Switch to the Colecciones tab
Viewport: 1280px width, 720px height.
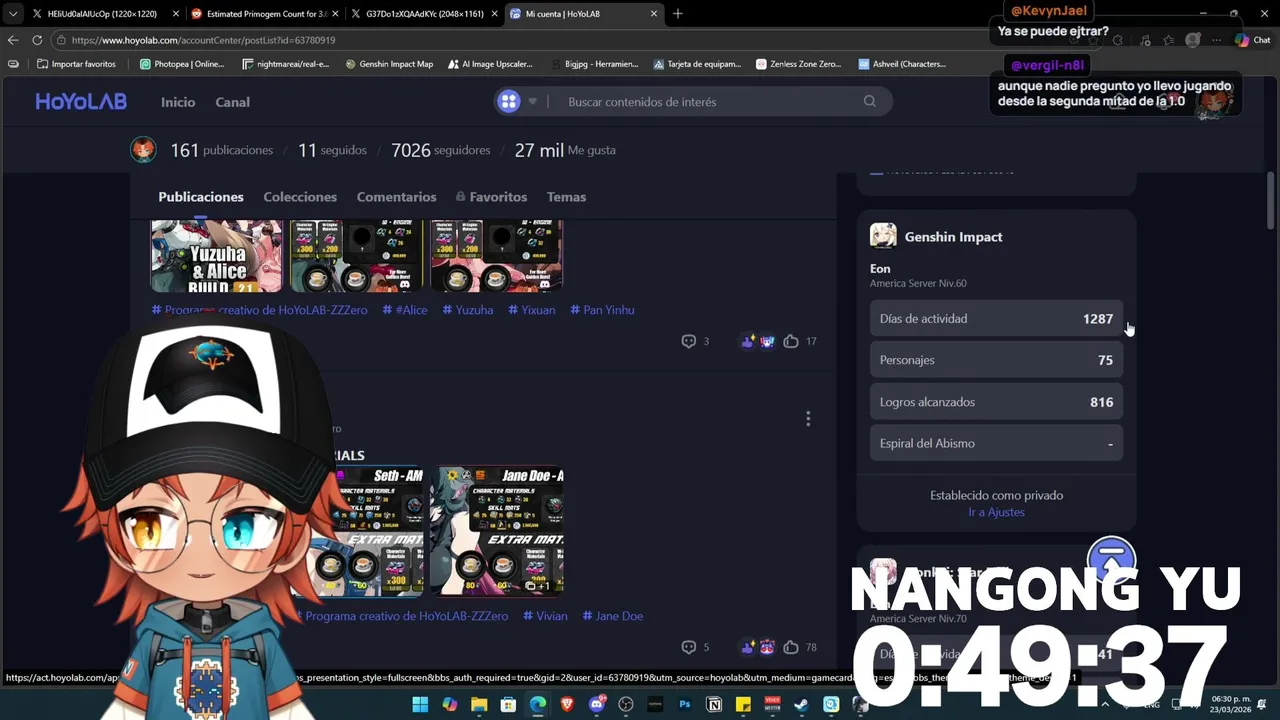pyautogui.click(x=300, y=197)
